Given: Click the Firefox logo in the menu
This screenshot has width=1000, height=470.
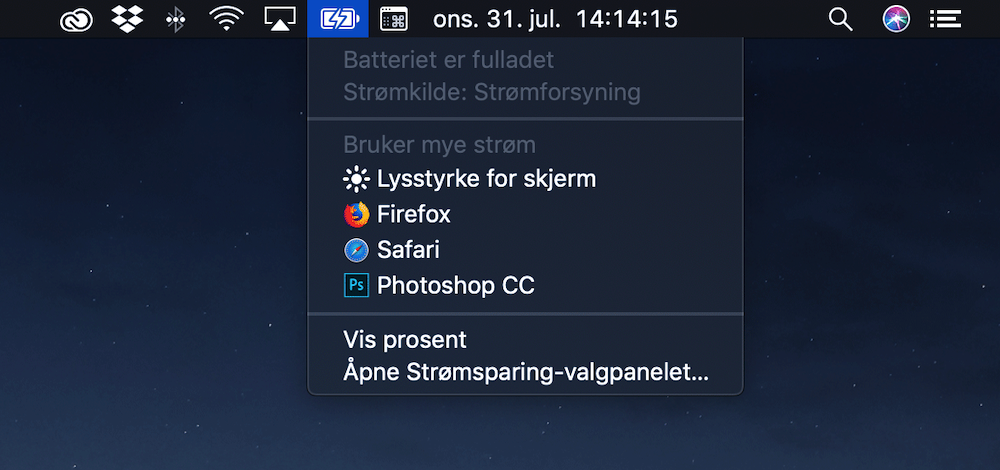Looking at the screenshot, I should tap(357, 214).
